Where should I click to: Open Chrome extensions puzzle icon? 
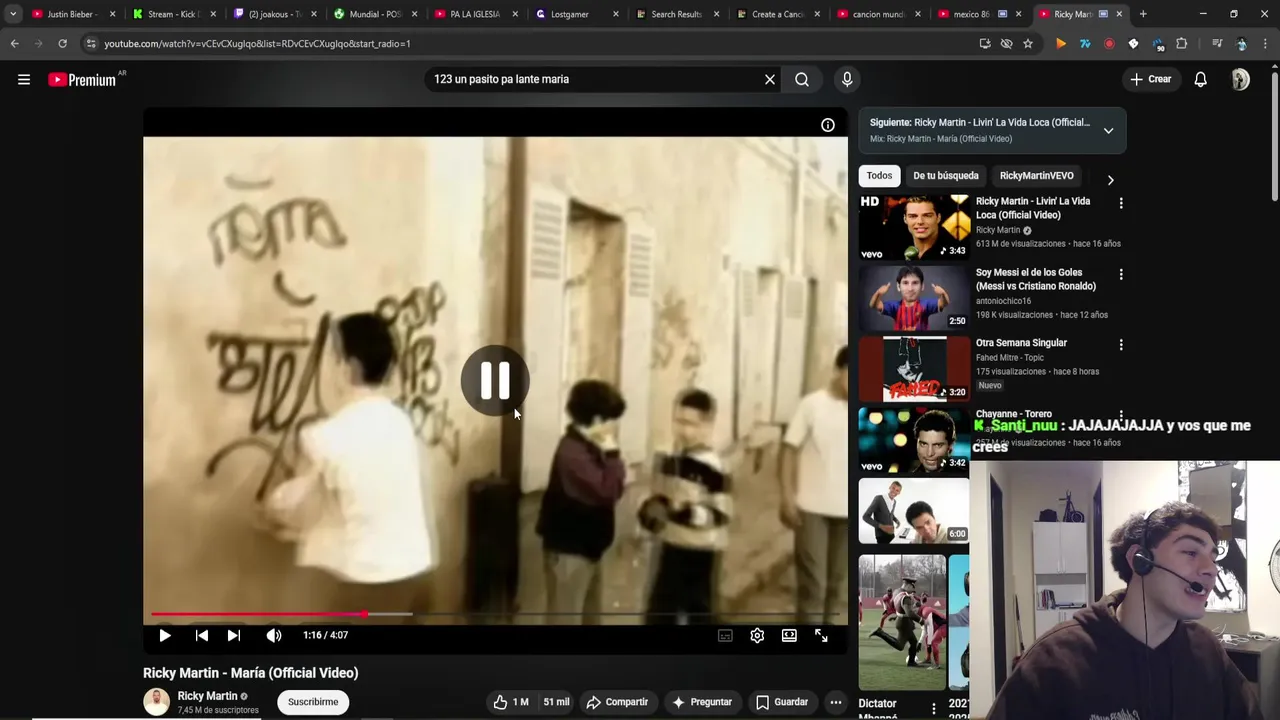tap(1182, 44)
